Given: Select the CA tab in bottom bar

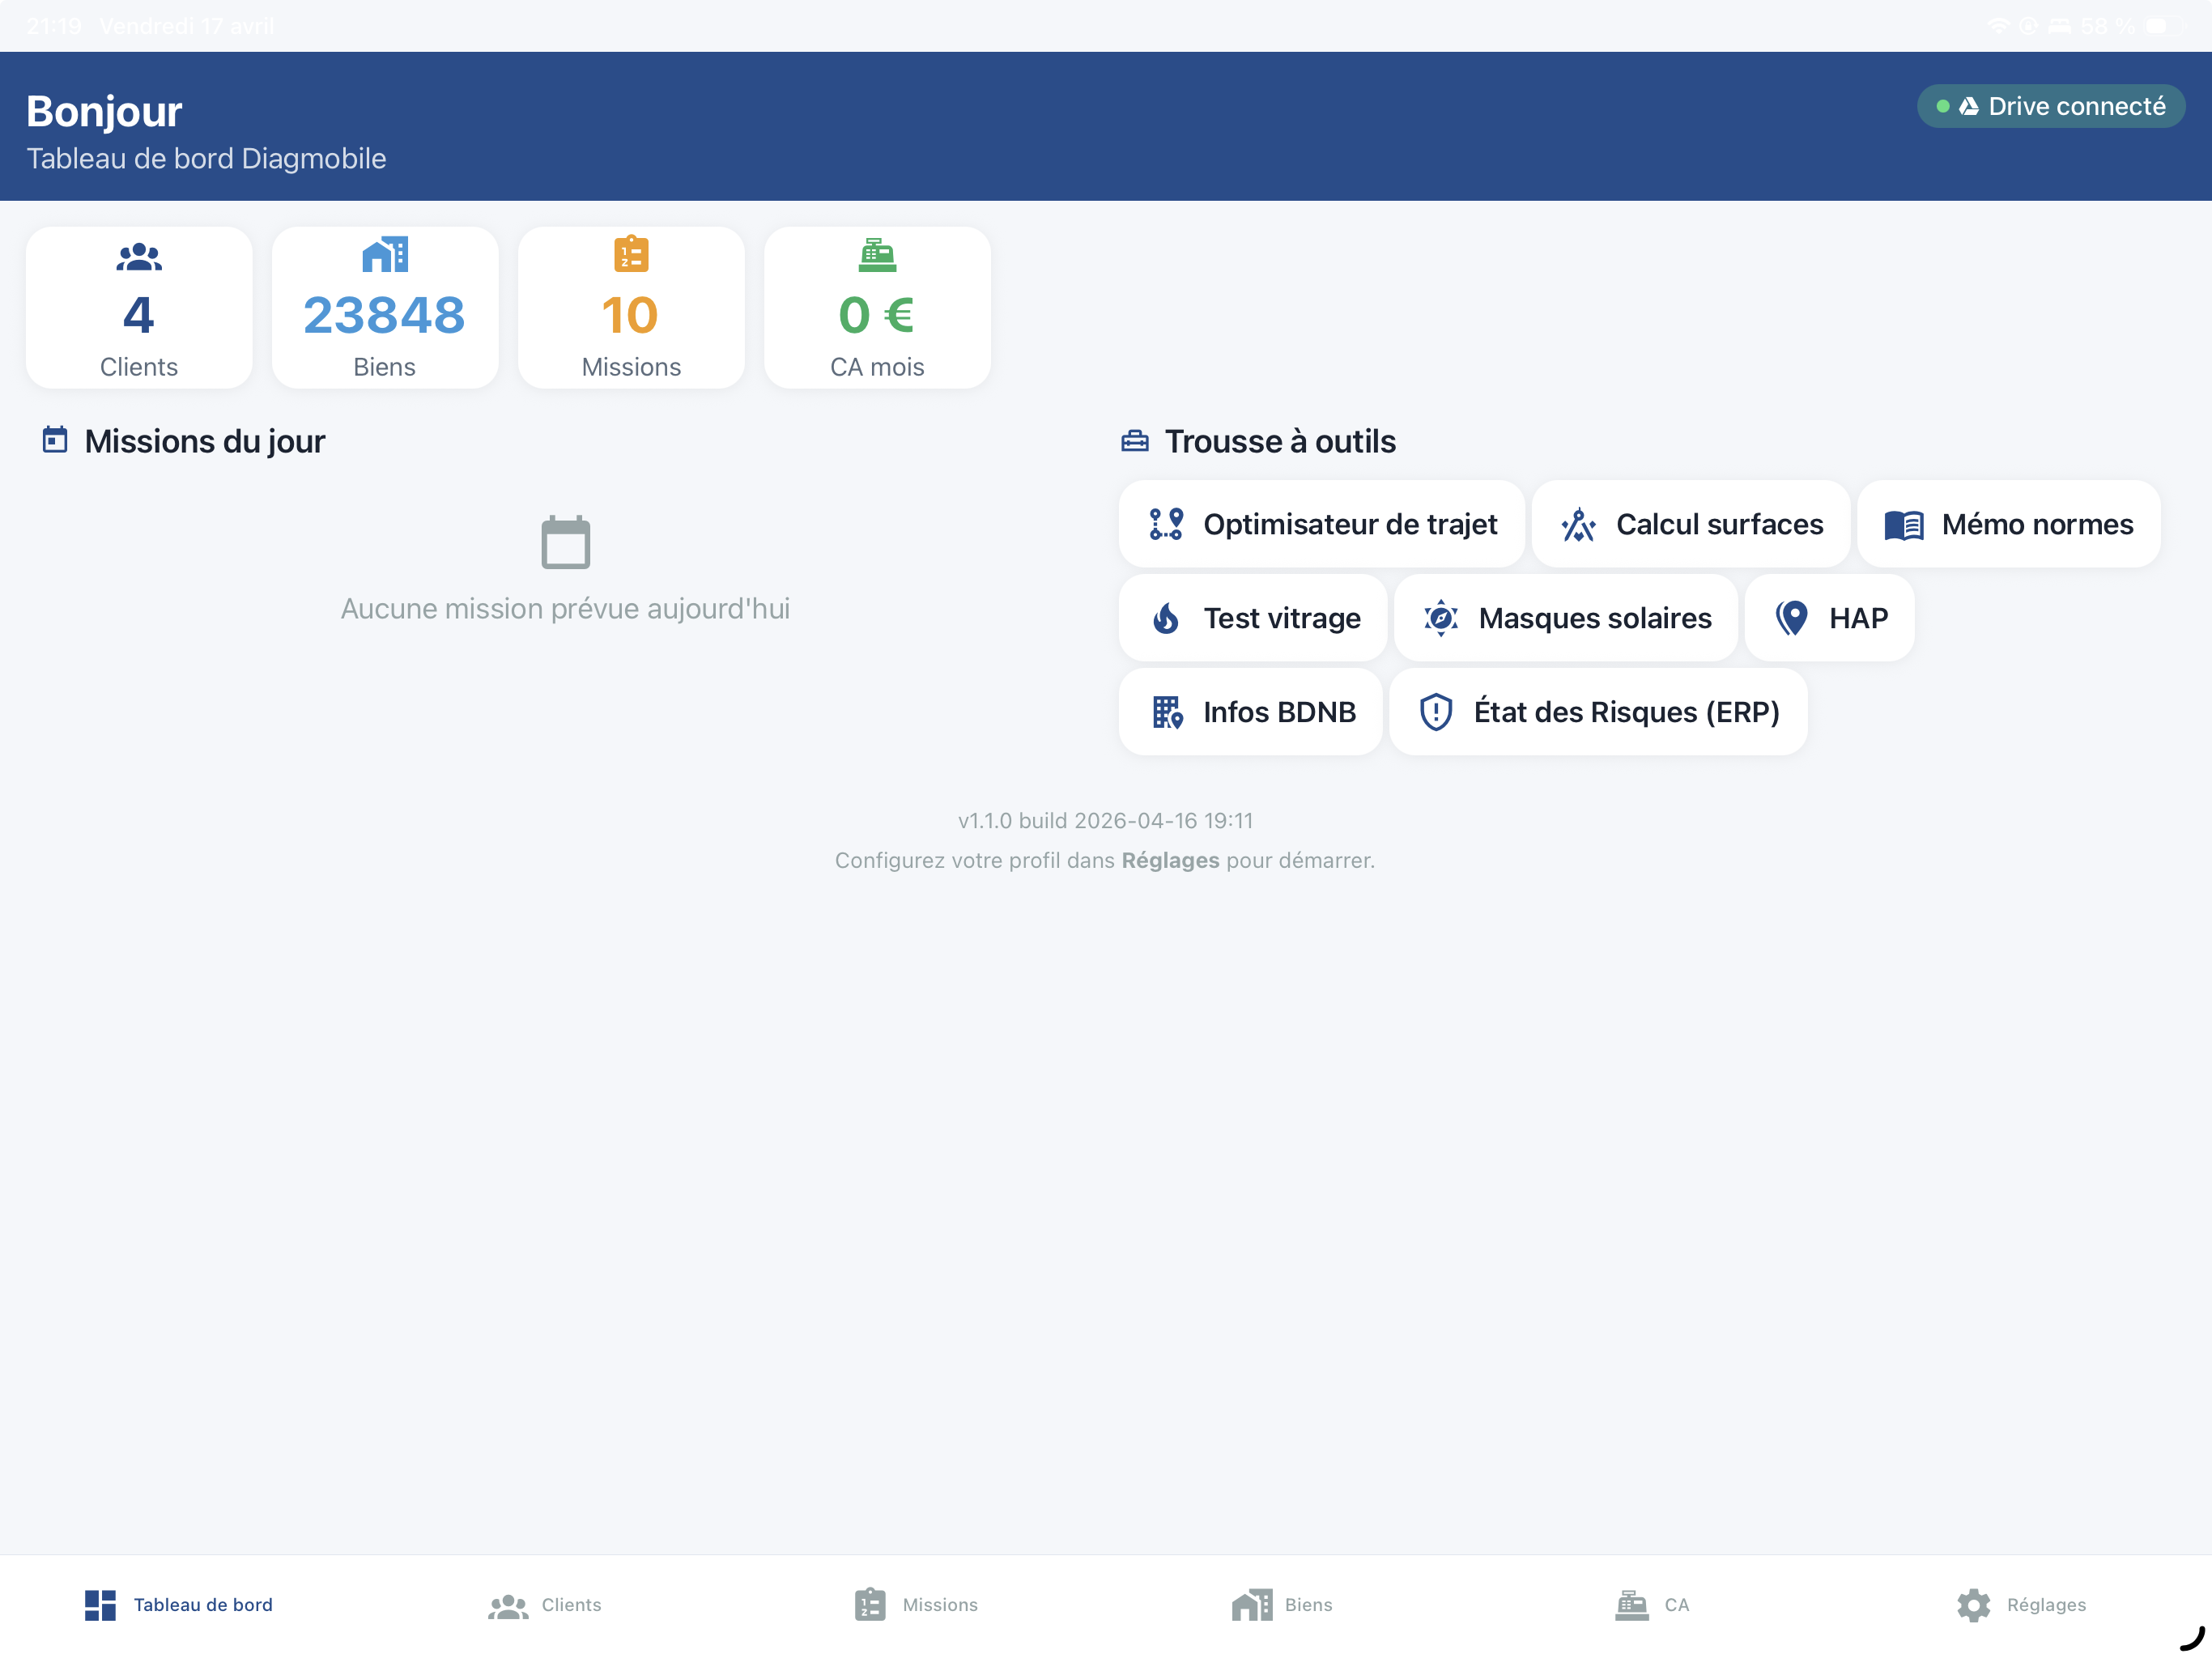Looking at the screenshot, I should [x=1651, y=1604].
